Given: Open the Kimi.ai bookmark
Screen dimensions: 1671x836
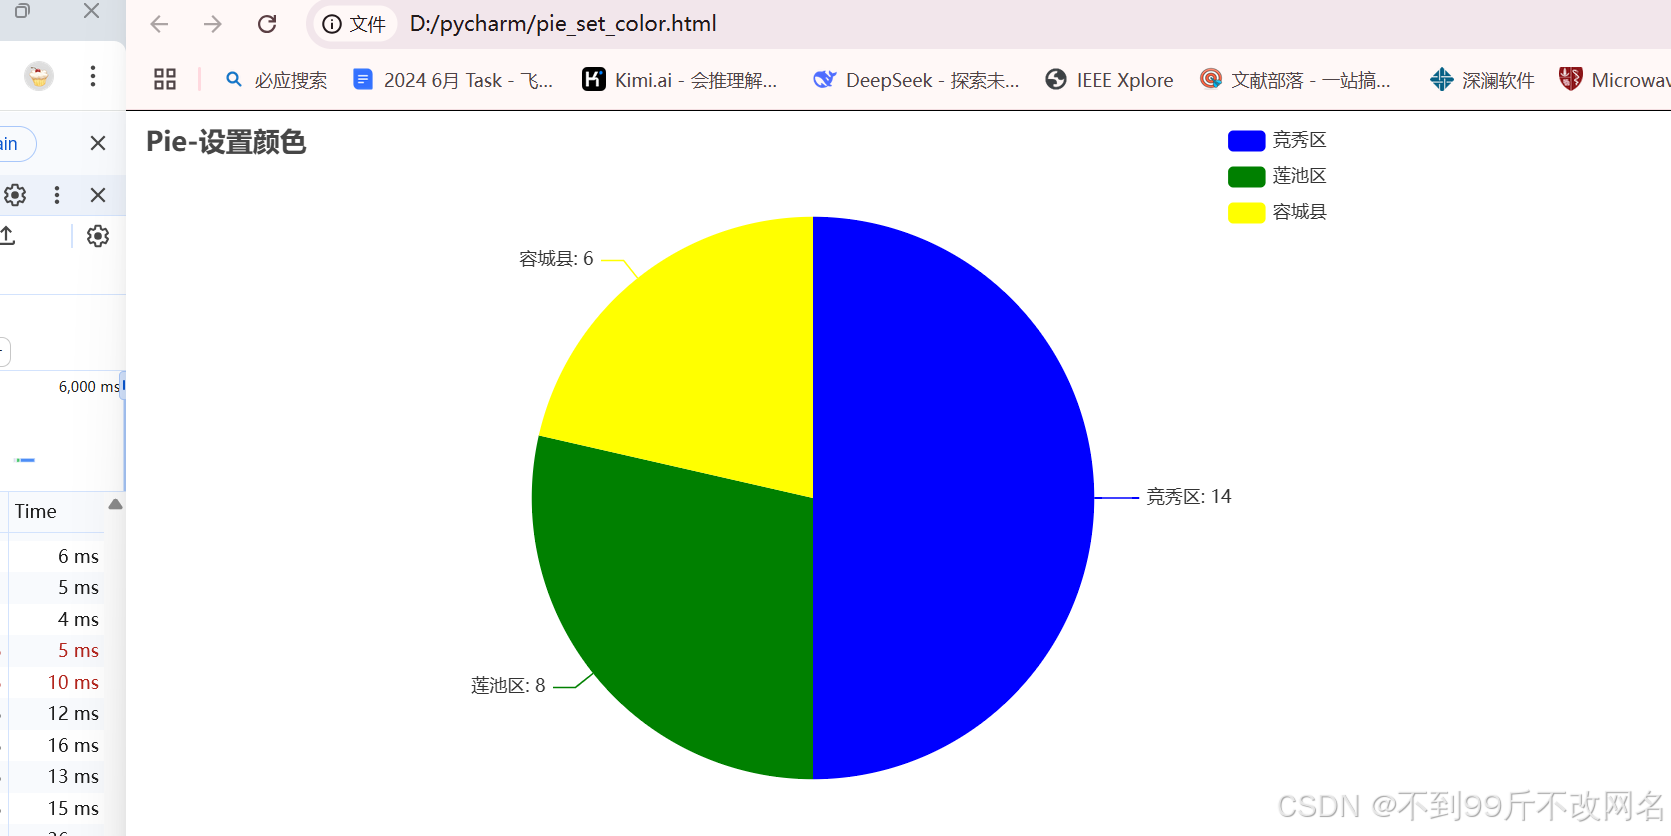Looking at the screenshot, I should pos(680,80).
